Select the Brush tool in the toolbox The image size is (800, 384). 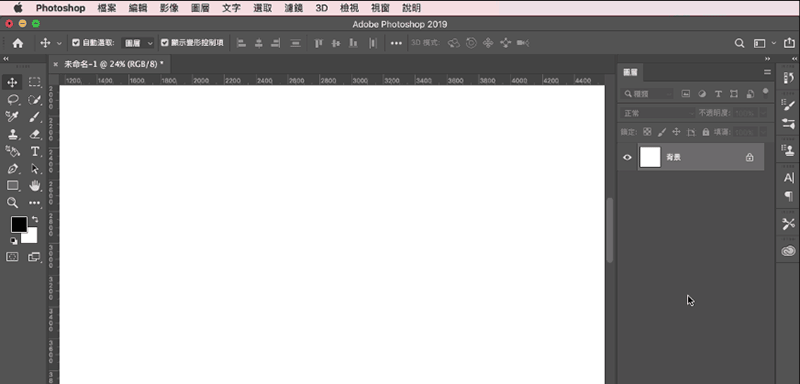tap(34, 117)
